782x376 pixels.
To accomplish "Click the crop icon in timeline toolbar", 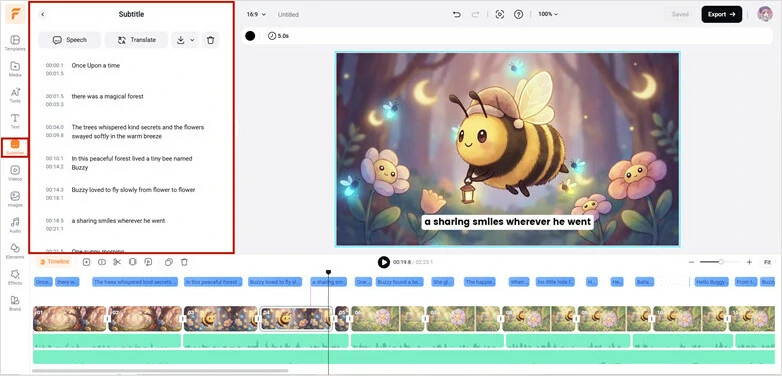I will tap(133, 262).
